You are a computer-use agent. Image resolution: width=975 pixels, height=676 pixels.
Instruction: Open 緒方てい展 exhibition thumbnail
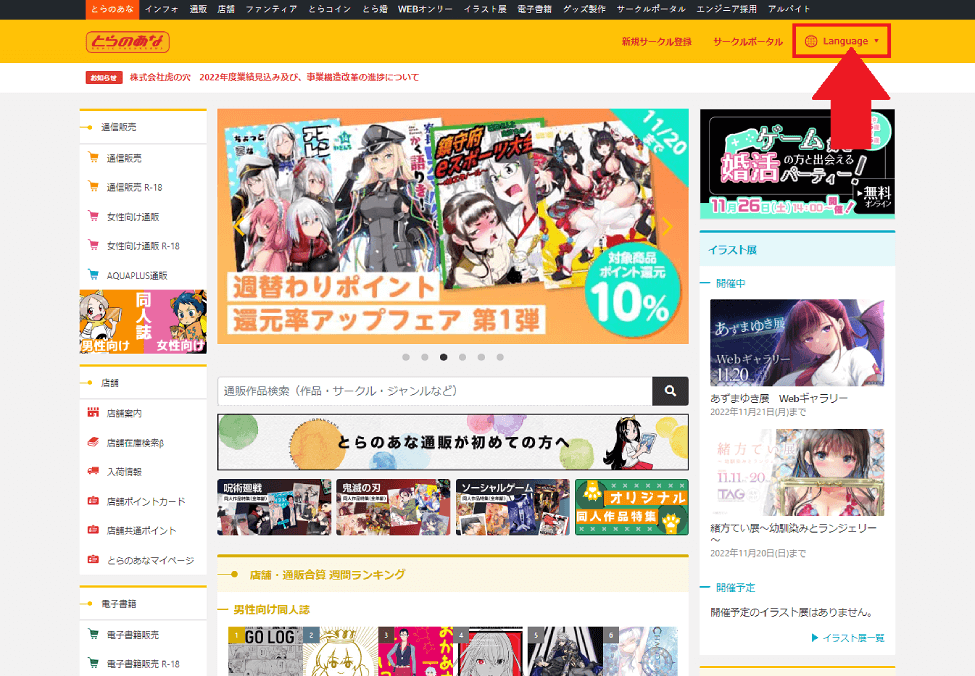pyautogui.click(x=797, y=473)
